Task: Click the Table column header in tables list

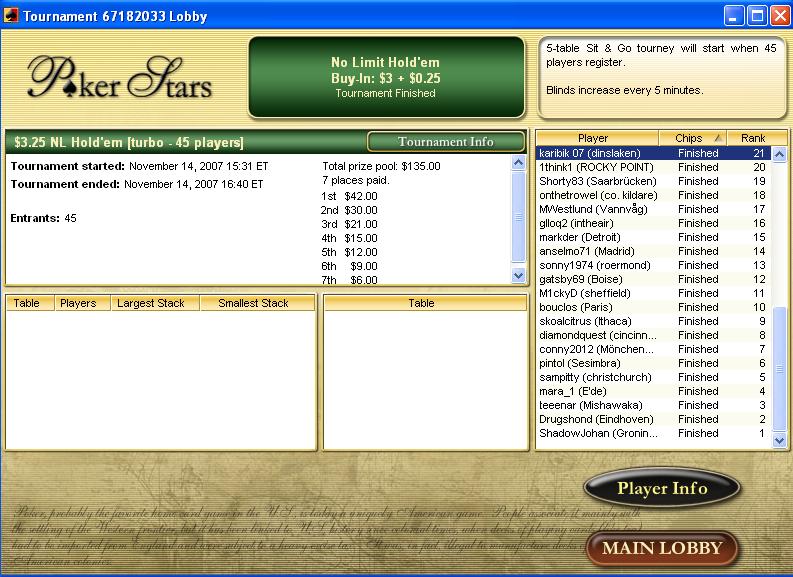Action: coord(29,303)
